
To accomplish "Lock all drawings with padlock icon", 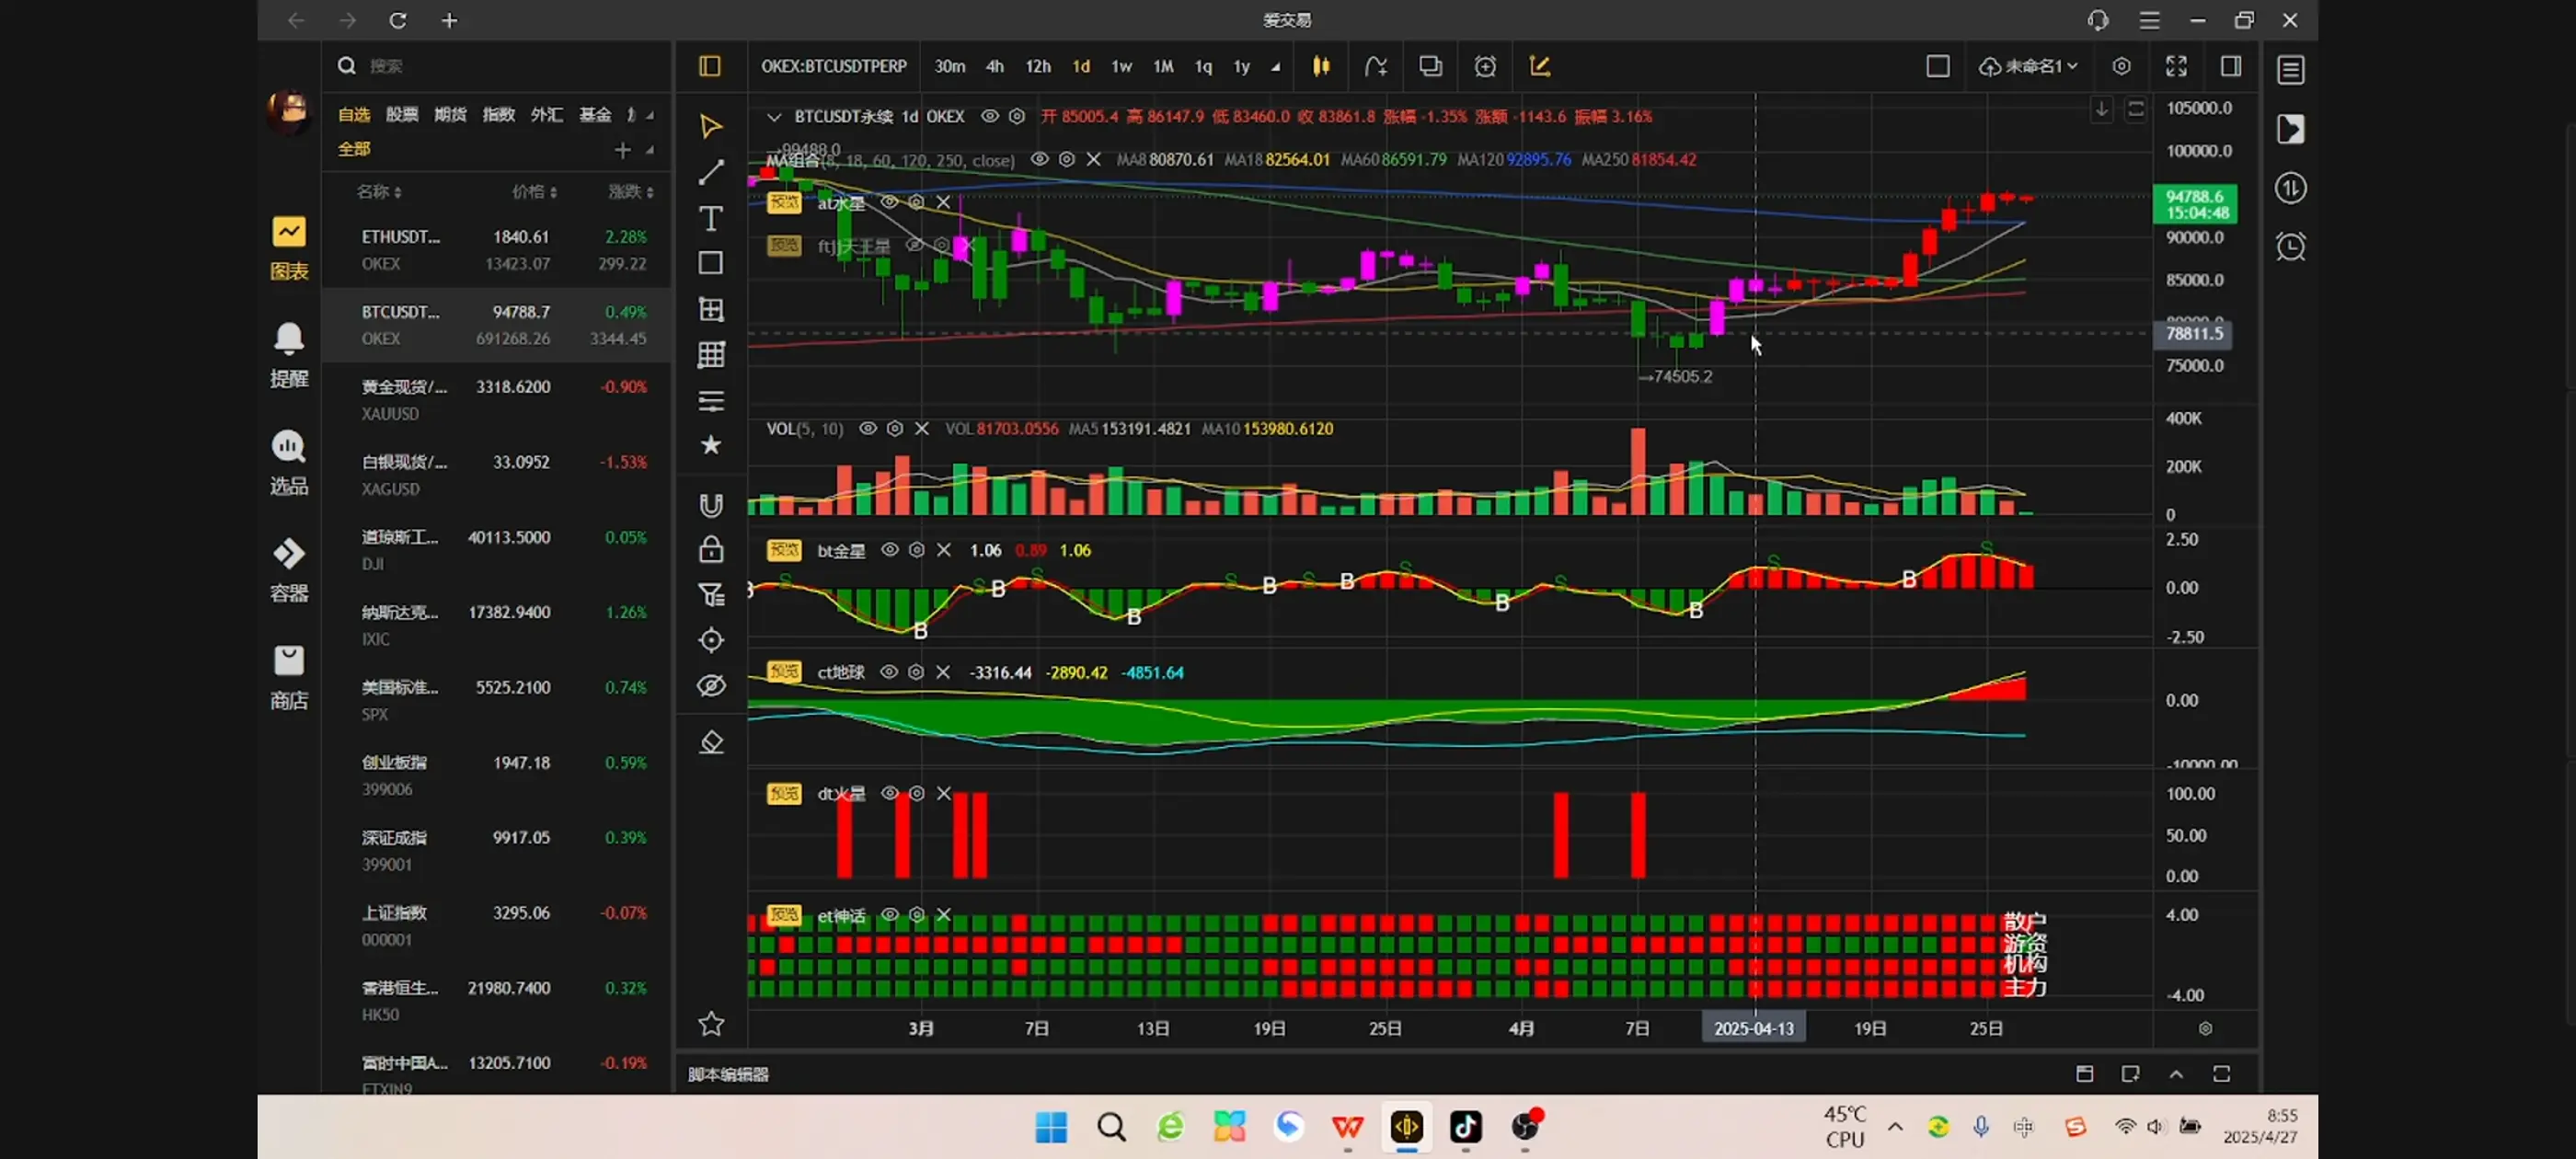I will [x=710, y=550].
